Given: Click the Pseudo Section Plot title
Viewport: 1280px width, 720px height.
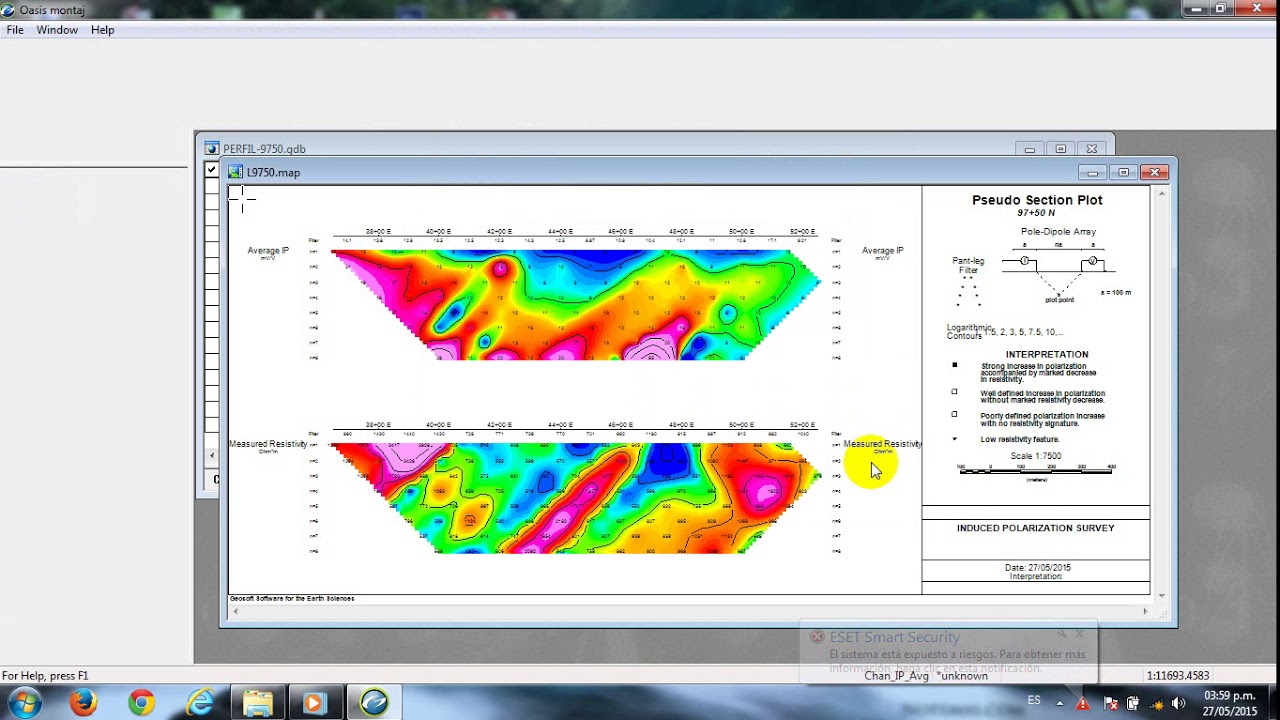Looking at the screenshot, I should tap(1037, 200).
